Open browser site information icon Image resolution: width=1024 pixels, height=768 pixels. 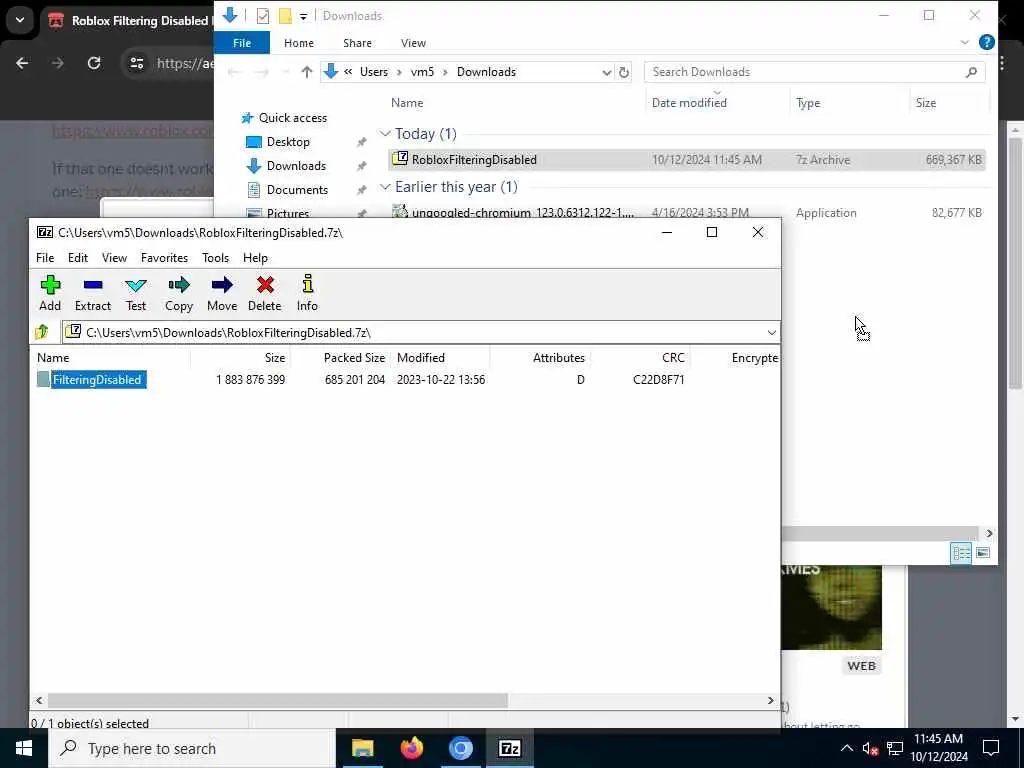click(x=137, y=63)
